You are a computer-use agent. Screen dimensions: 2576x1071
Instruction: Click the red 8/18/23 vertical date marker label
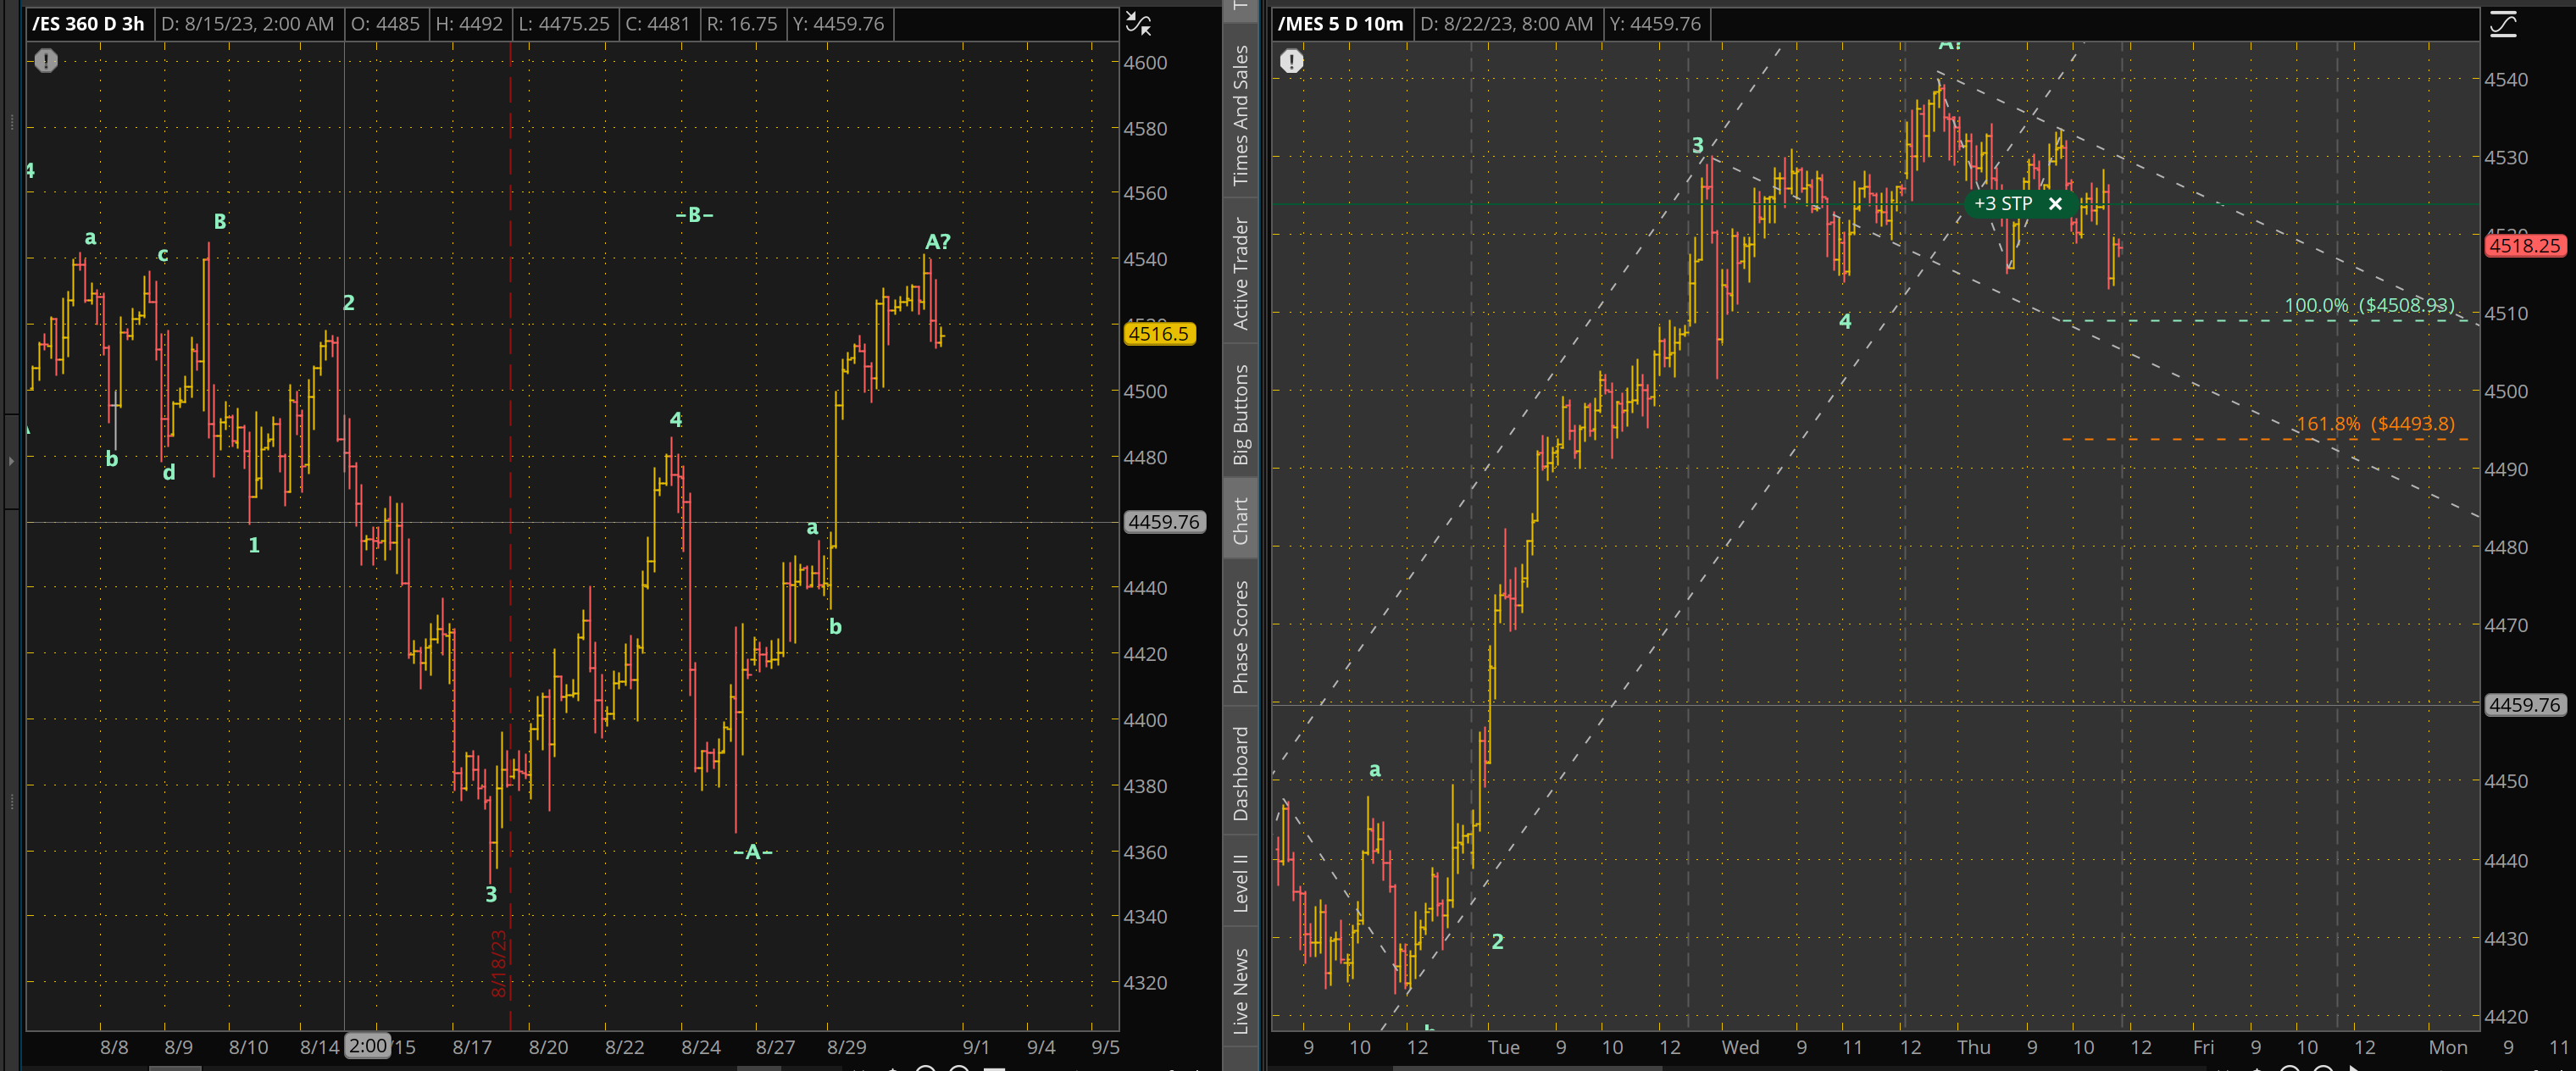[499, 964]
